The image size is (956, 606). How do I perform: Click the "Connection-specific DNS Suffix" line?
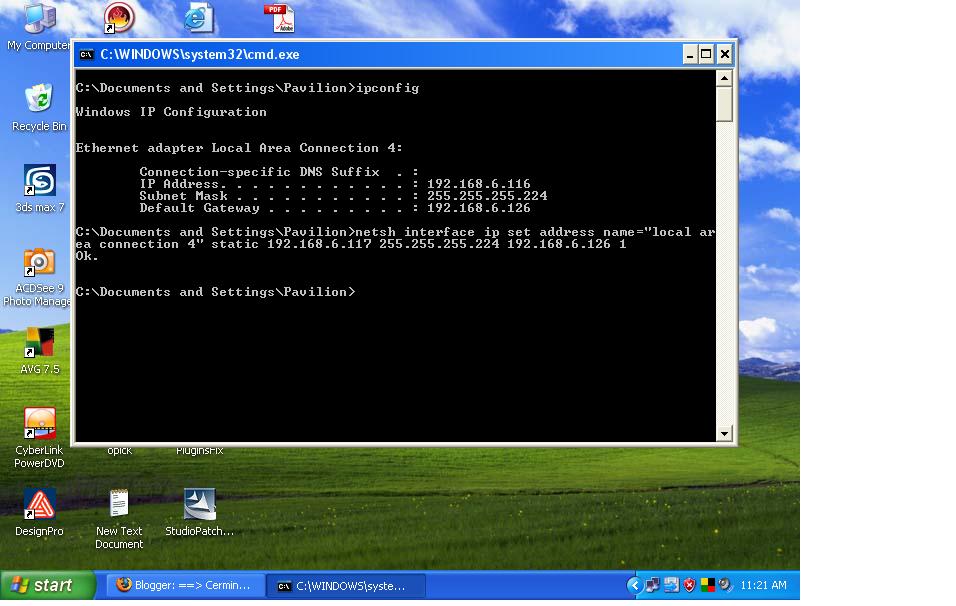click(x=279, y=172)
